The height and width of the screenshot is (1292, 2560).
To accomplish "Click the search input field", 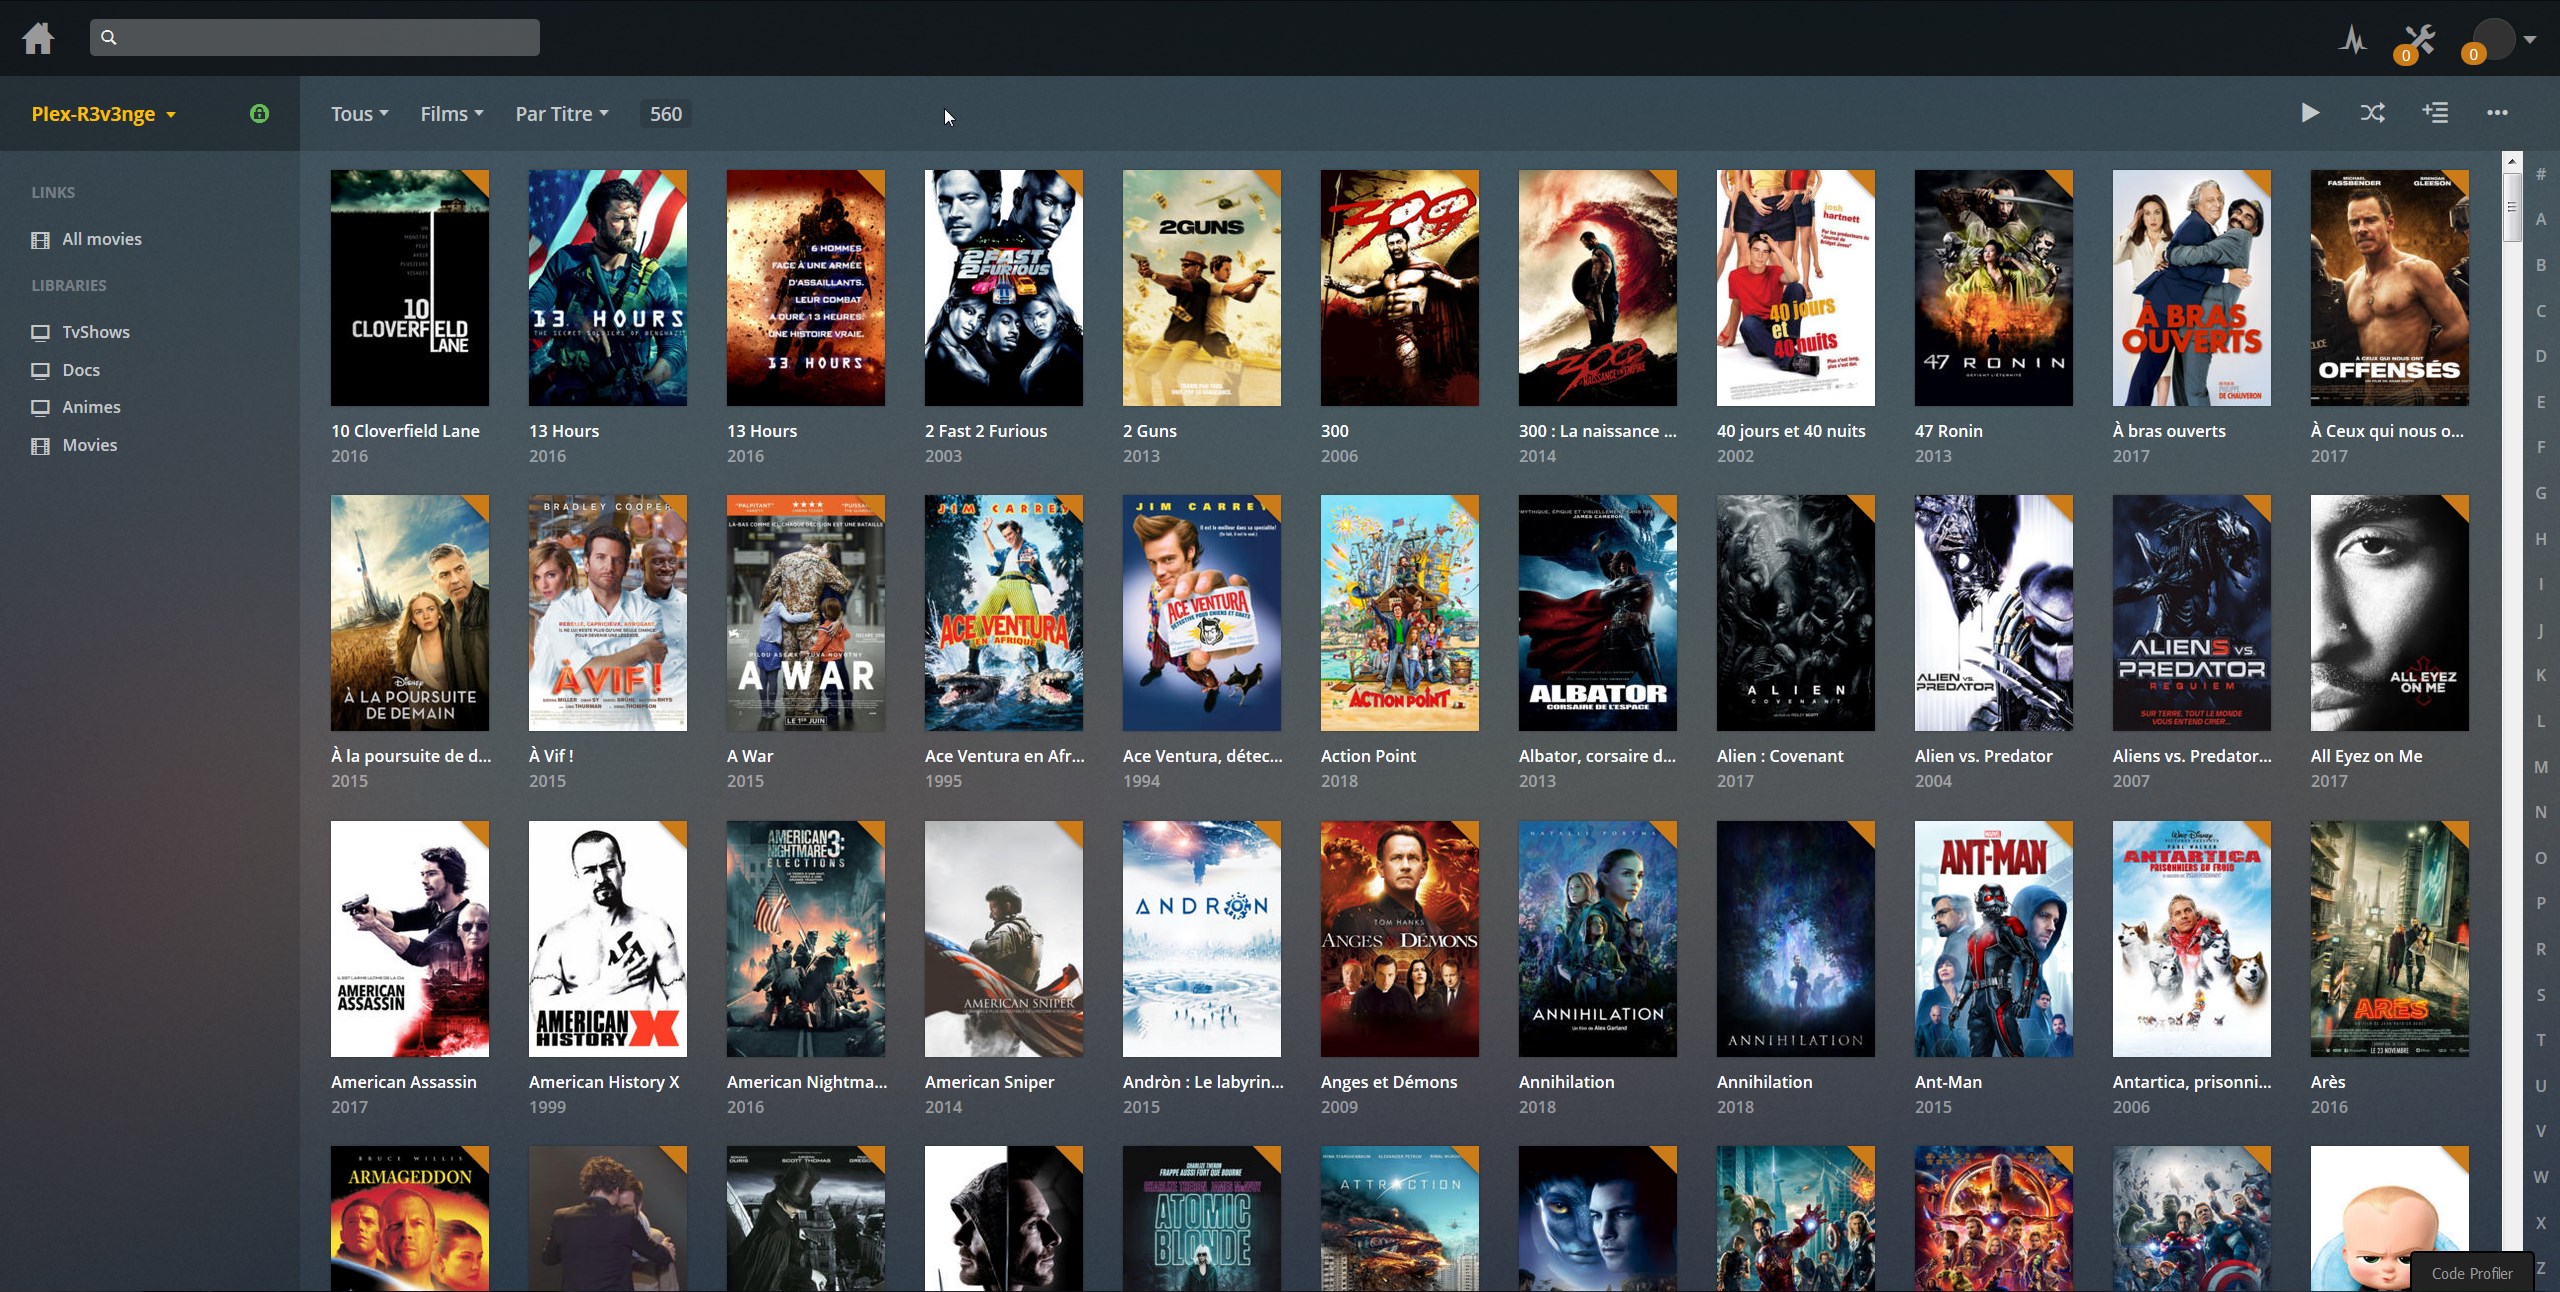I will 315,38.
